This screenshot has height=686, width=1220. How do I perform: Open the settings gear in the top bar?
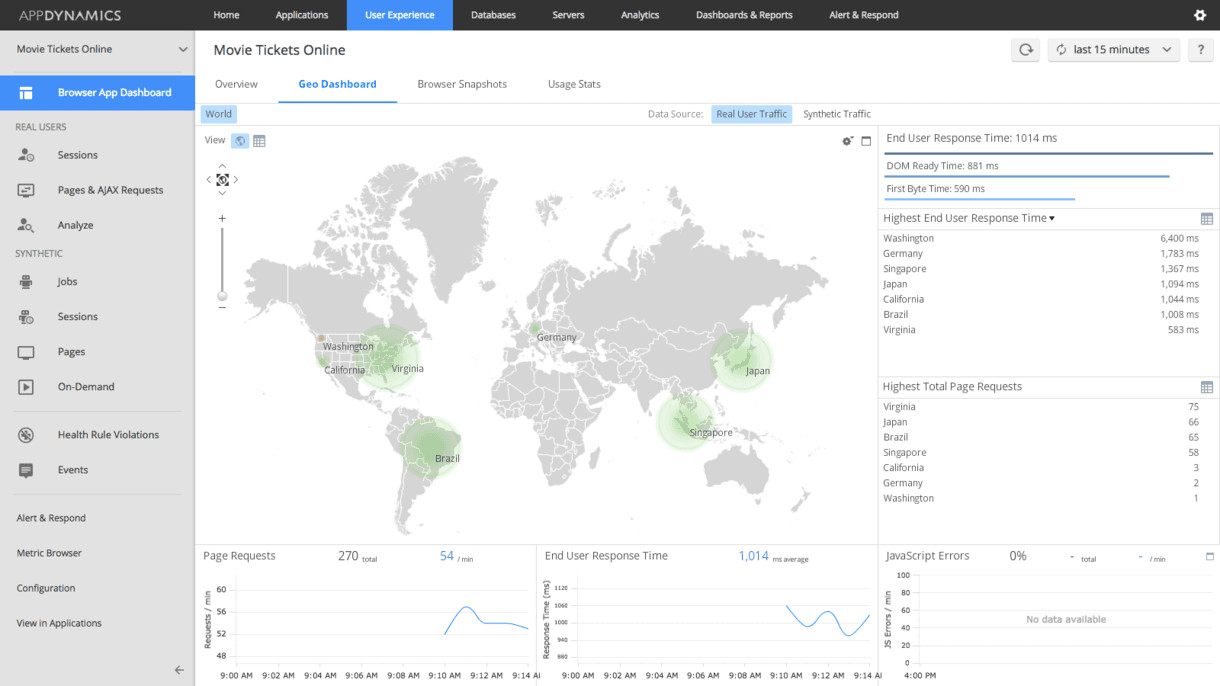pyautogui.click(x=1200, y=15)
